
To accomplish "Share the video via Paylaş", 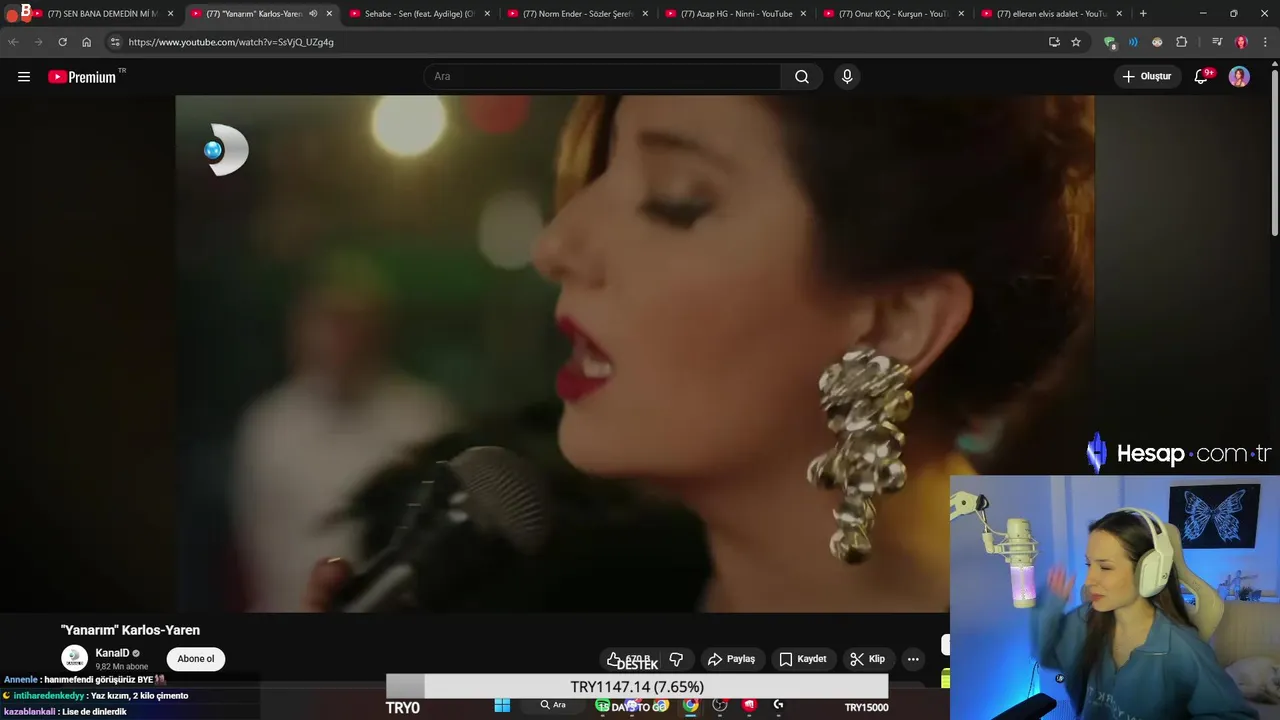I will click(731, 659).
